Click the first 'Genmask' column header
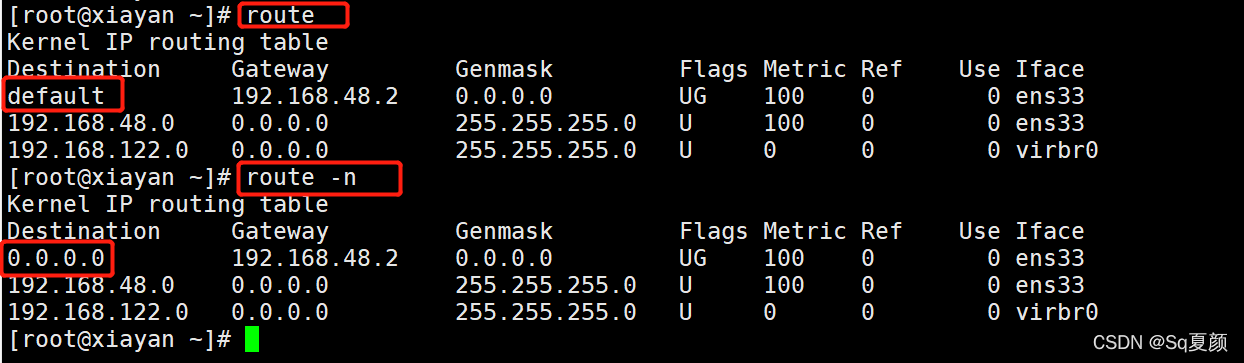The image size is (1244, 363). pos(504,69)
